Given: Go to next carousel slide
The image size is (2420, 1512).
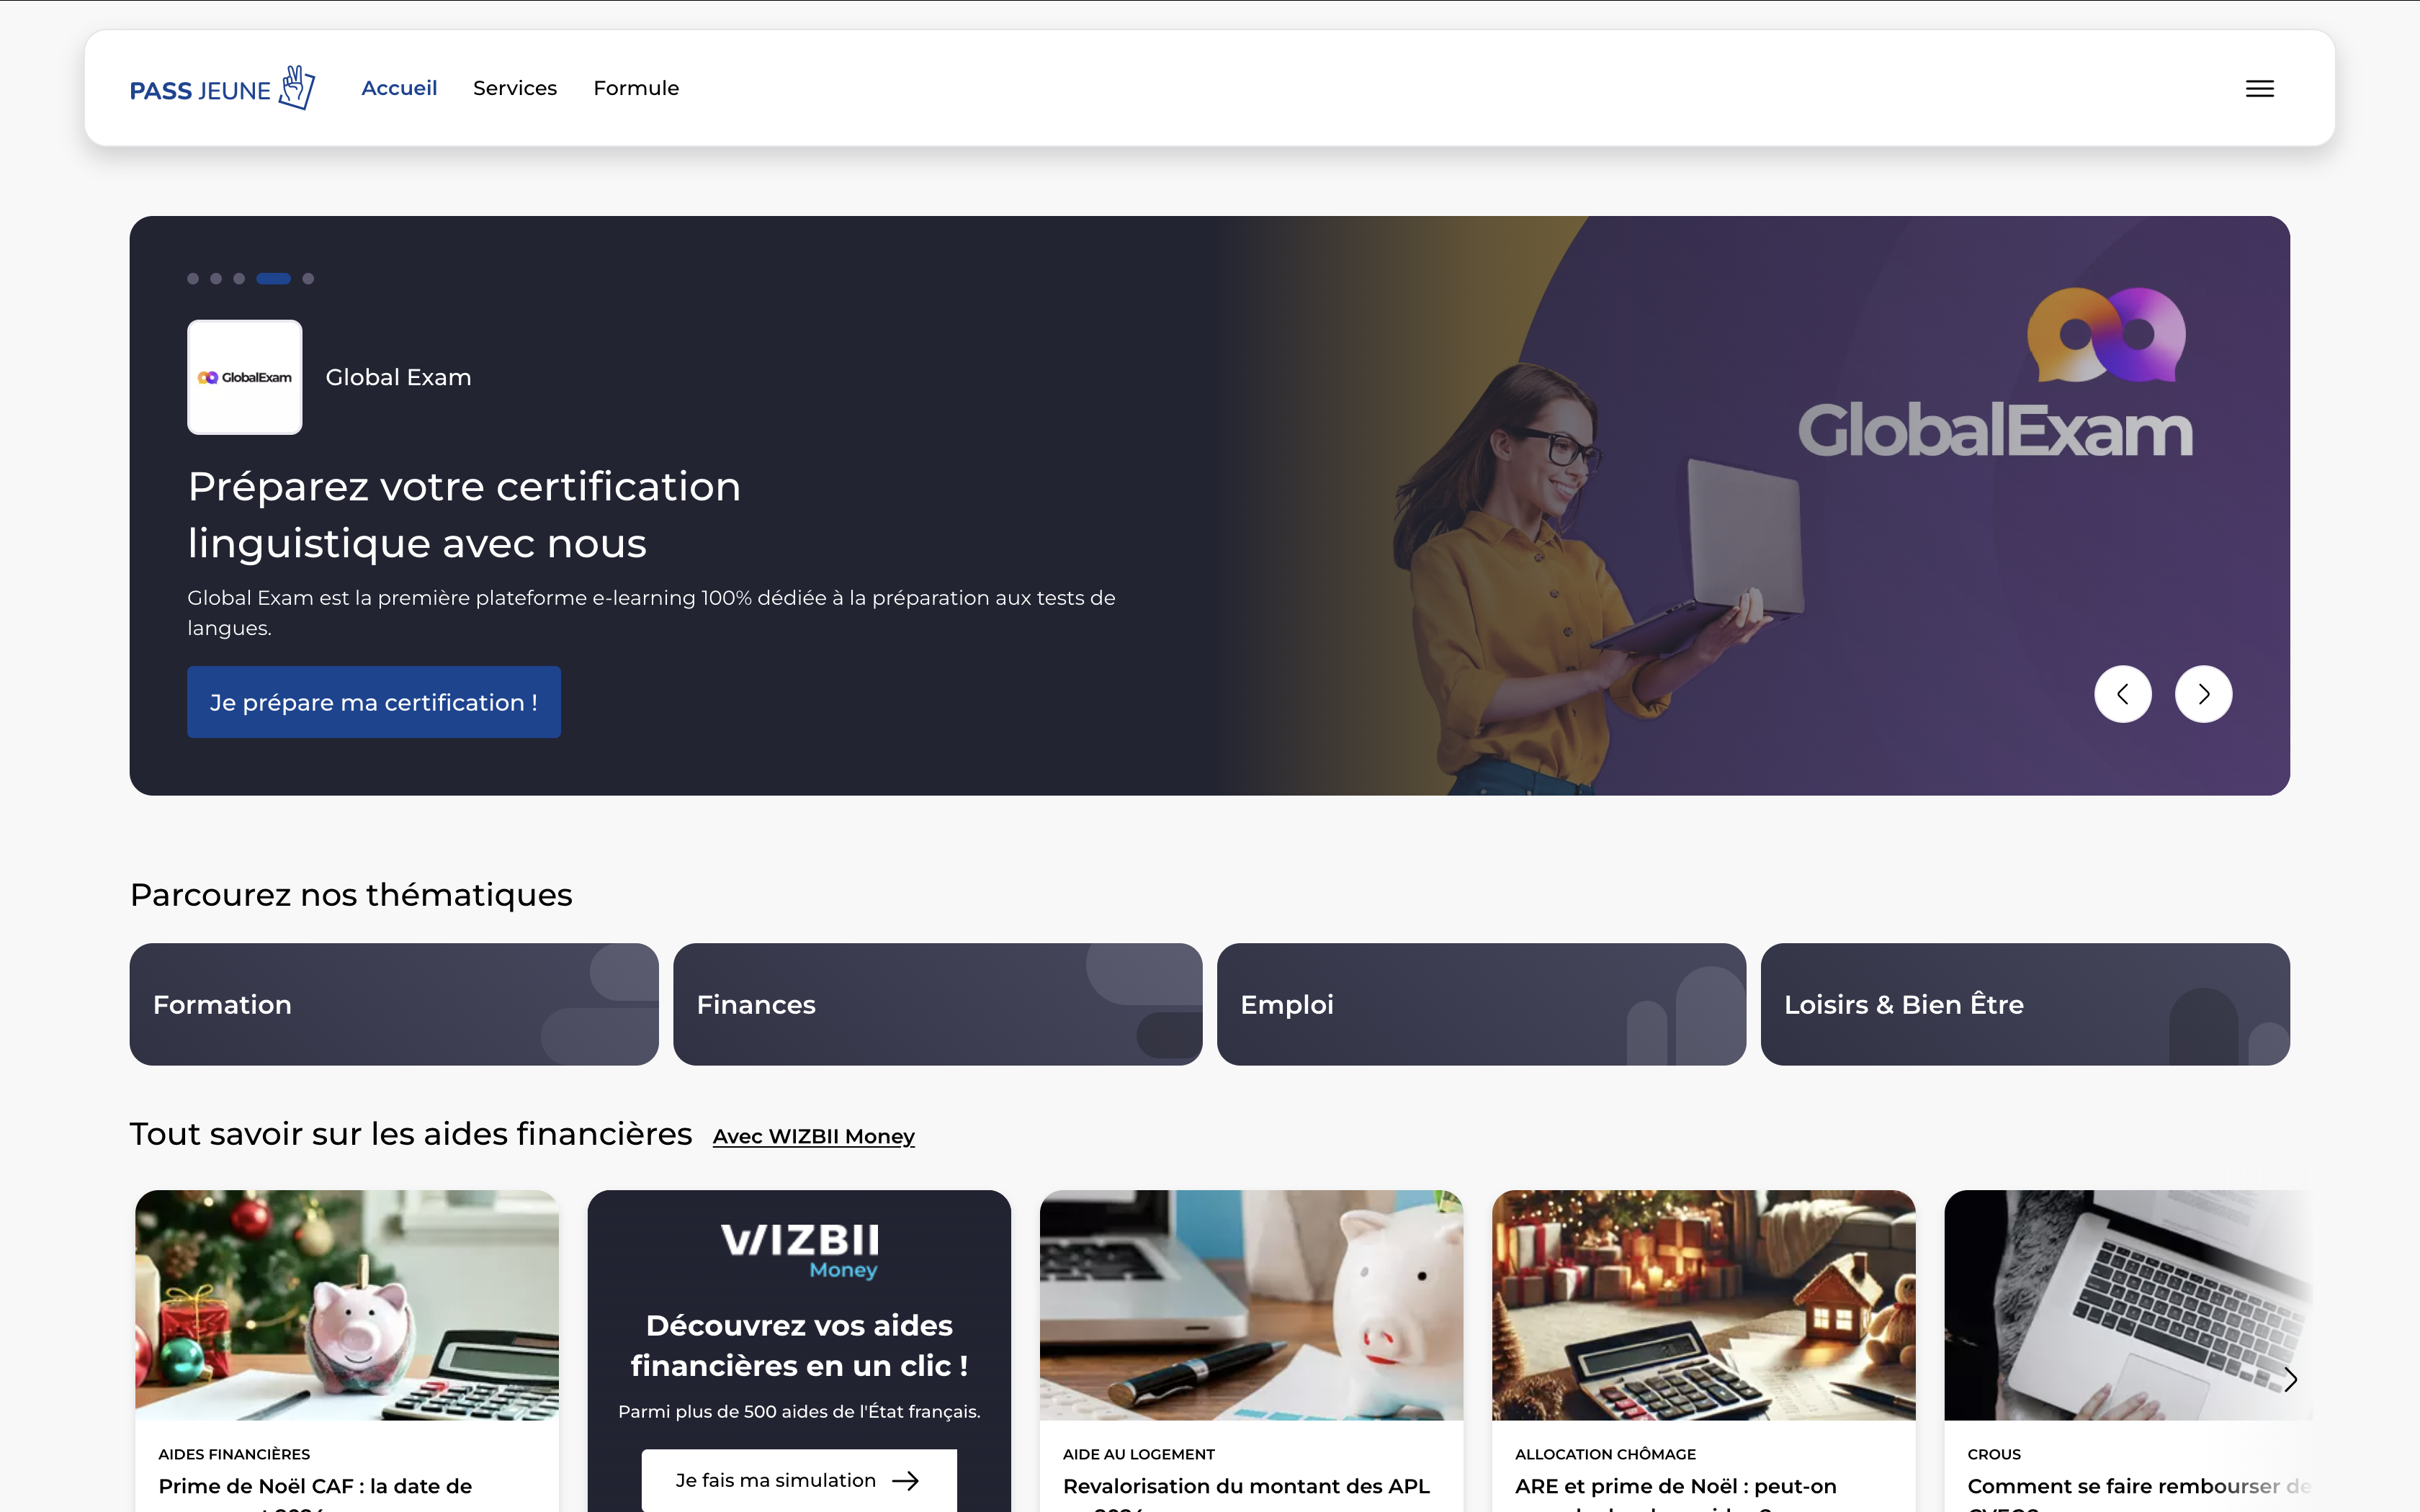Looking at the screenshot, I should pyautogui.click(x=2203, y=694).
